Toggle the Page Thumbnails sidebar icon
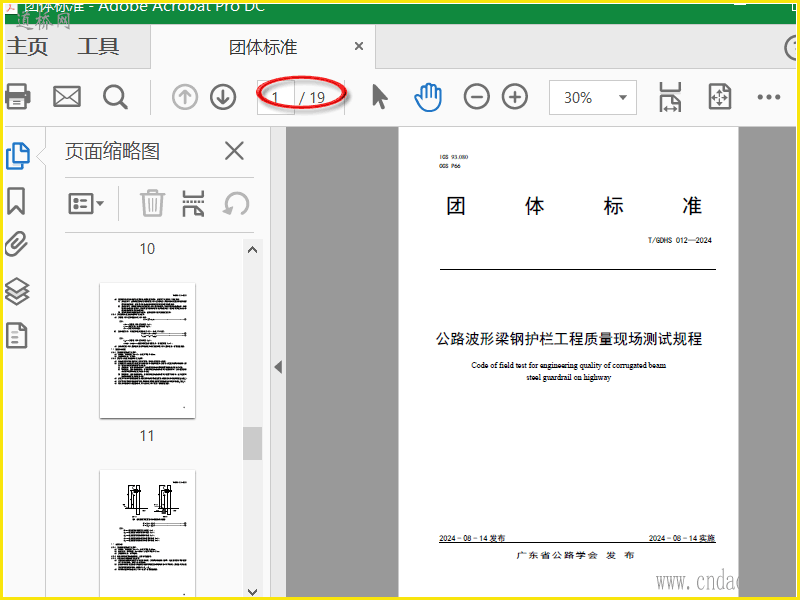 [18, 156]
